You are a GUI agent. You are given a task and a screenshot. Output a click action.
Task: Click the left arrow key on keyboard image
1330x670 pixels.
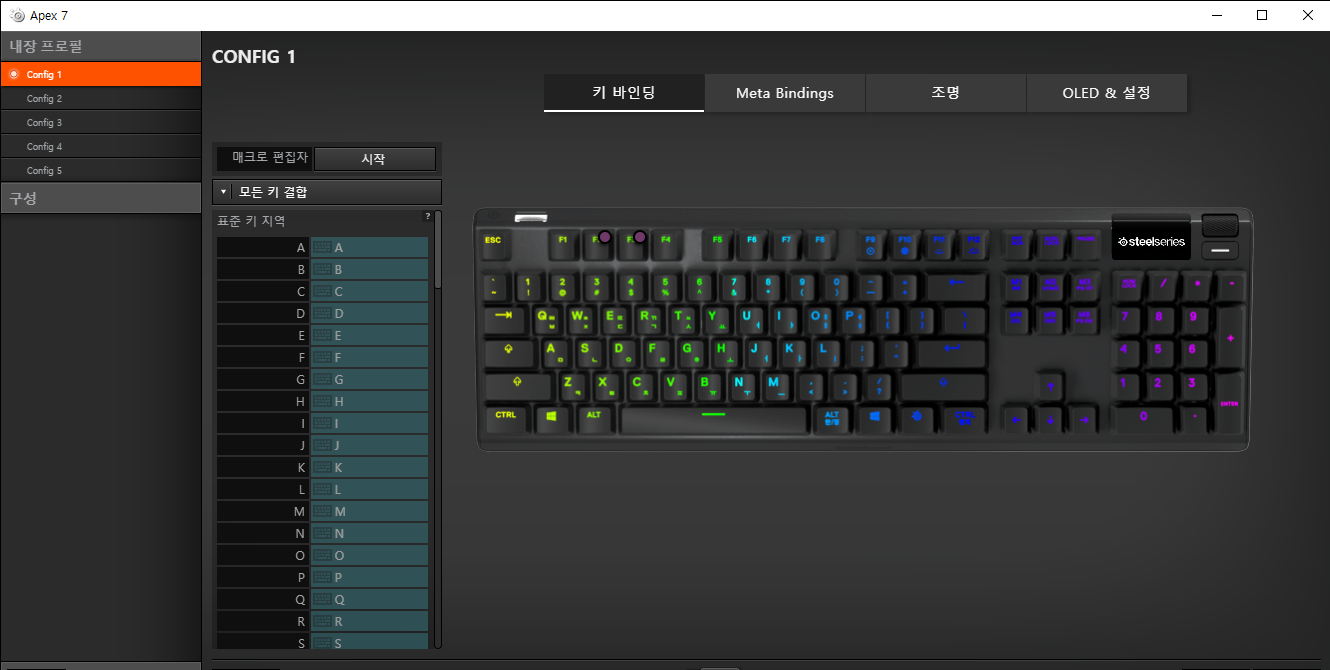point(1015,419)
